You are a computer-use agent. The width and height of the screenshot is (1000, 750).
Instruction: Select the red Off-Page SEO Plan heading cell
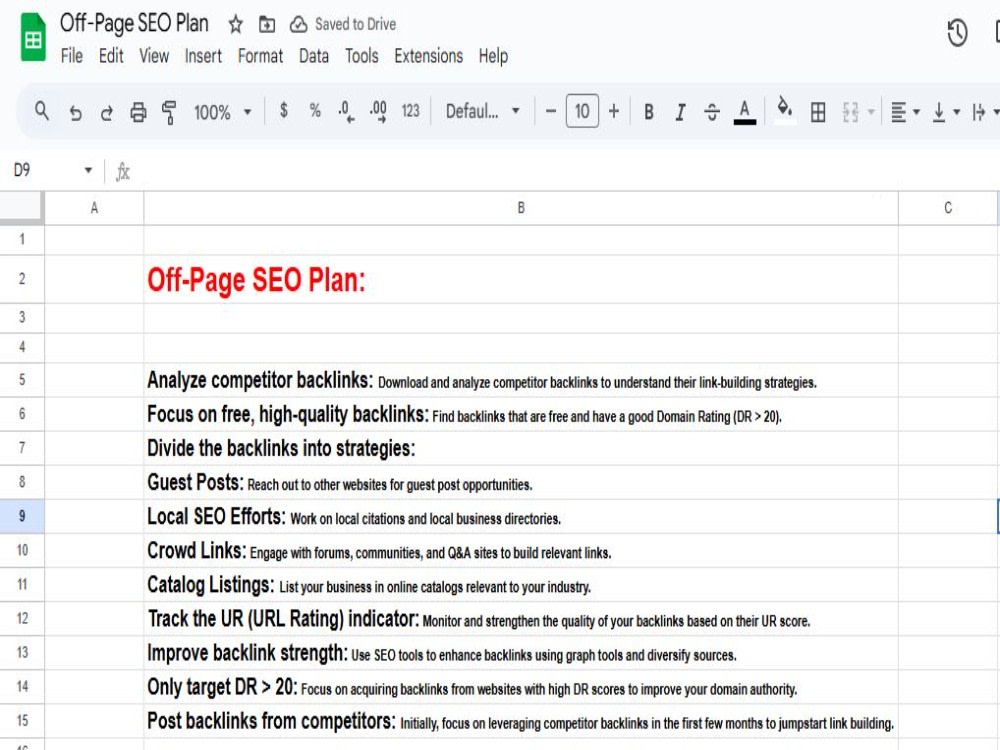click(521, 279)
